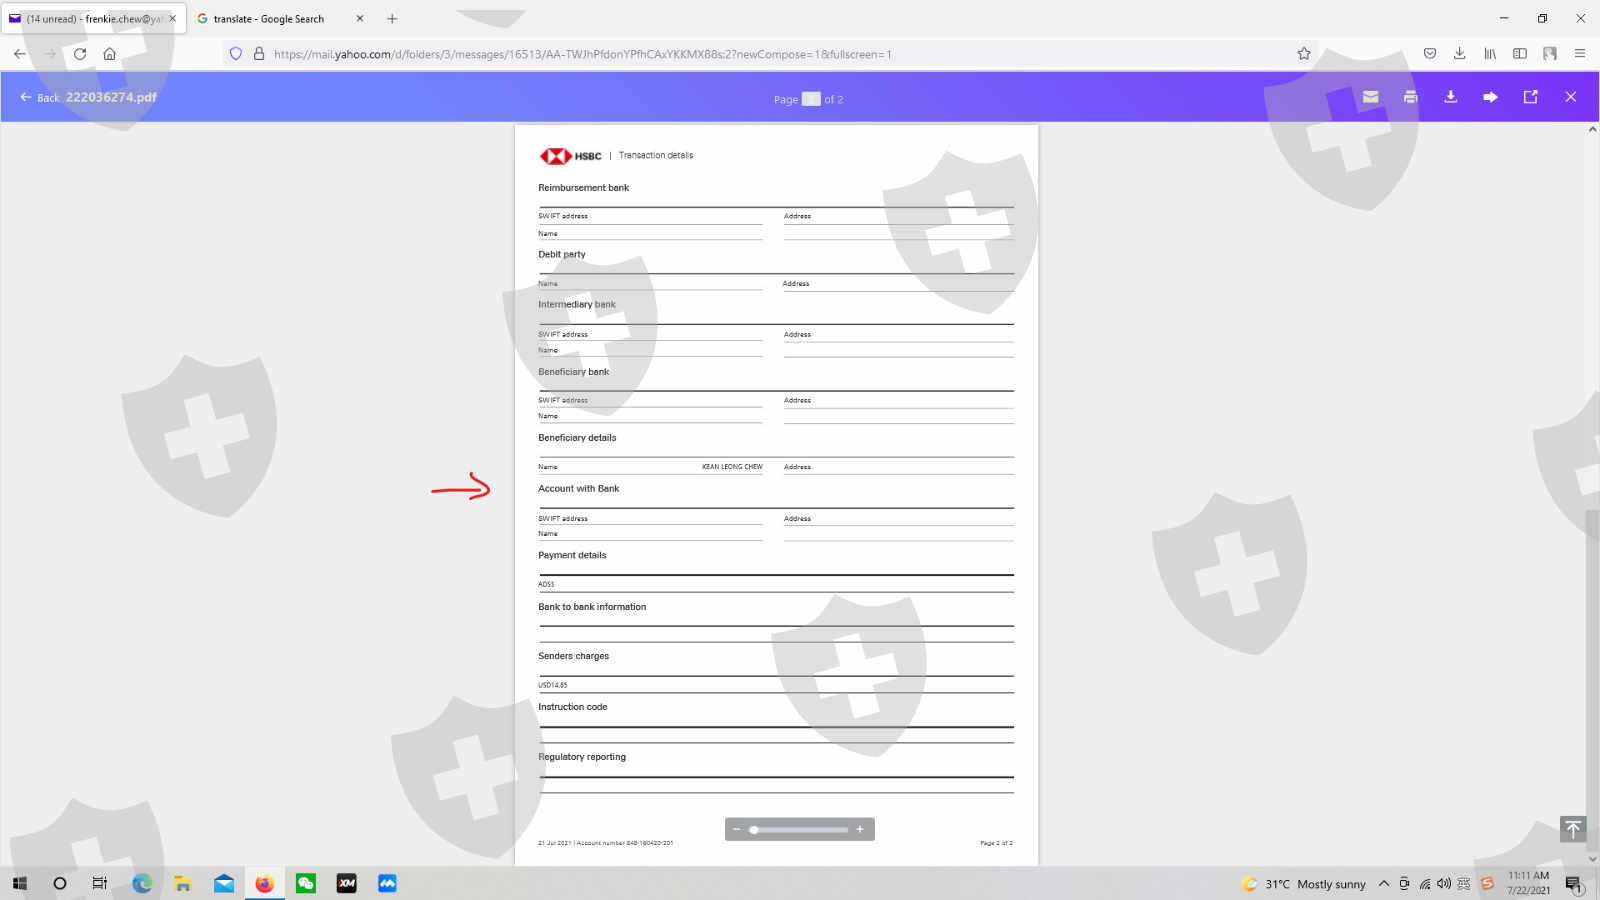Open a new browser tab
Image resolution: width=1600 pixels, height=900 pixels.
(392, 18)
